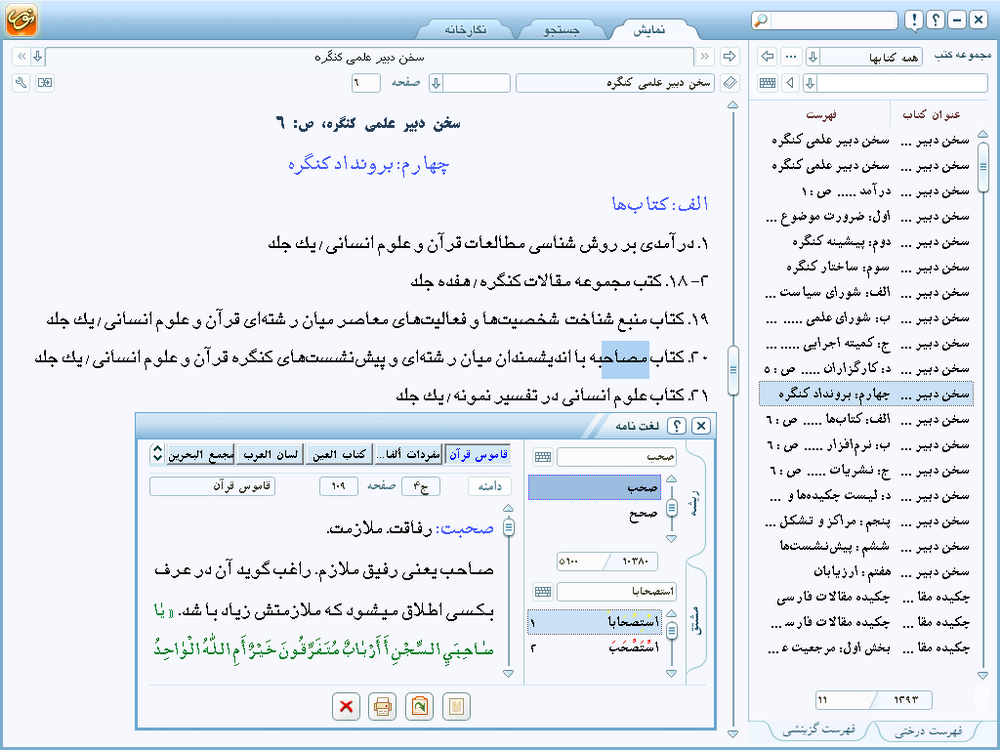
Task: Close the لغت نامه dictionary panel
Action: (x=700, y=425)
